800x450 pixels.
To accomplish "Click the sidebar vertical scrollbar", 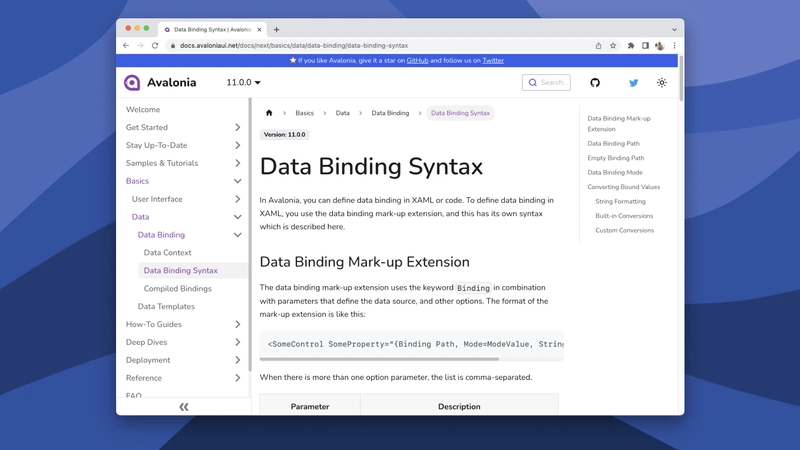I will pyautogui.click(x=250, y=235).
